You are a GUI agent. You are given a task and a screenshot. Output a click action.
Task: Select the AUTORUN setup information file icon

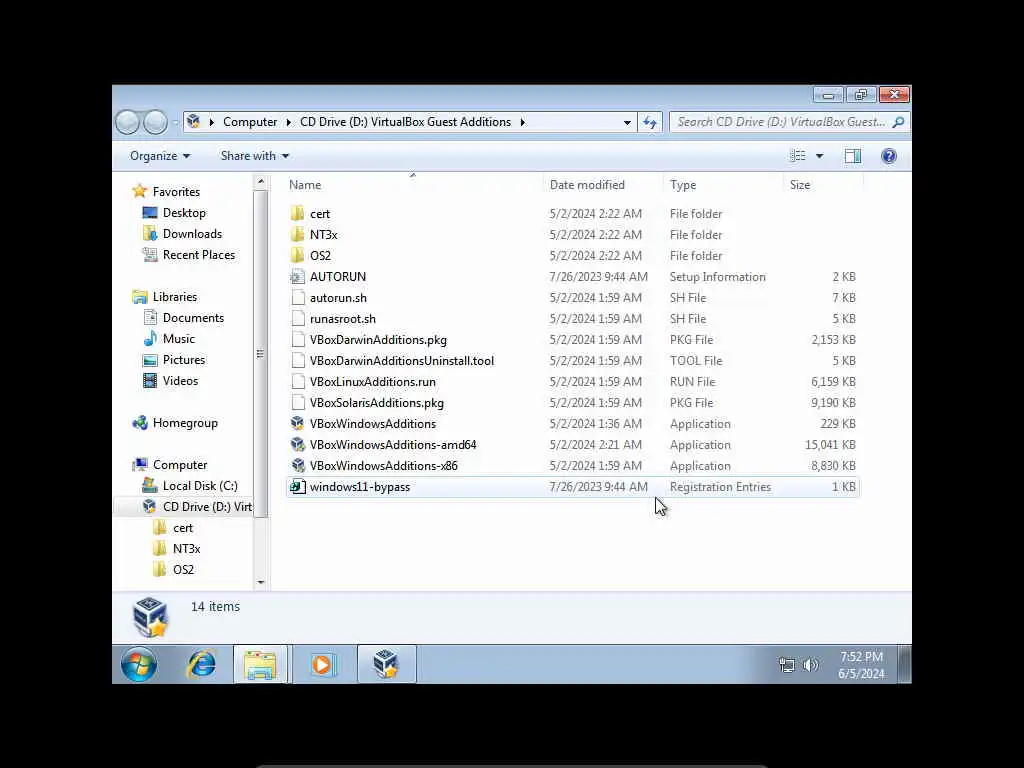297,277
